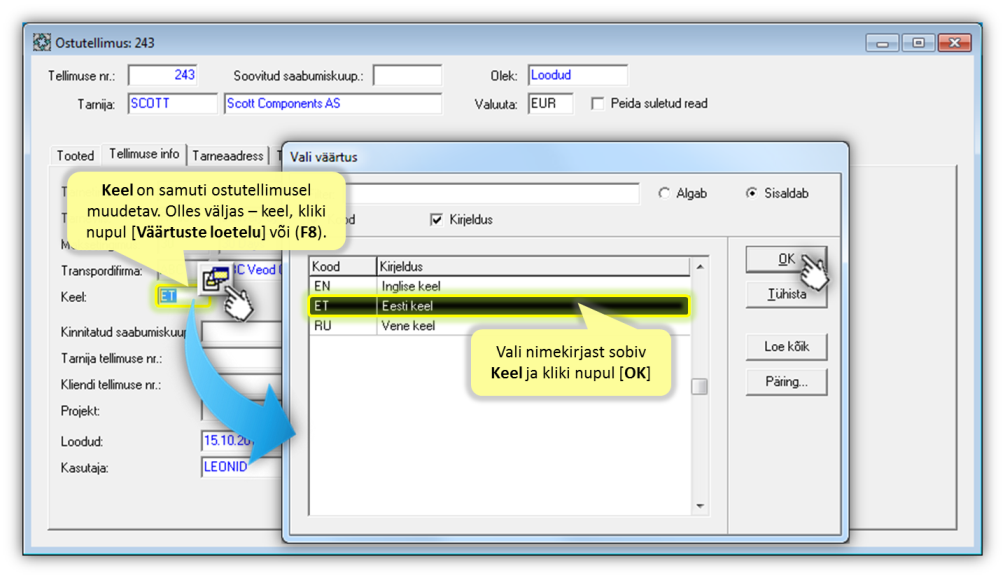Toggle the Kirjeldus checkbox

[x=436, y=220]
